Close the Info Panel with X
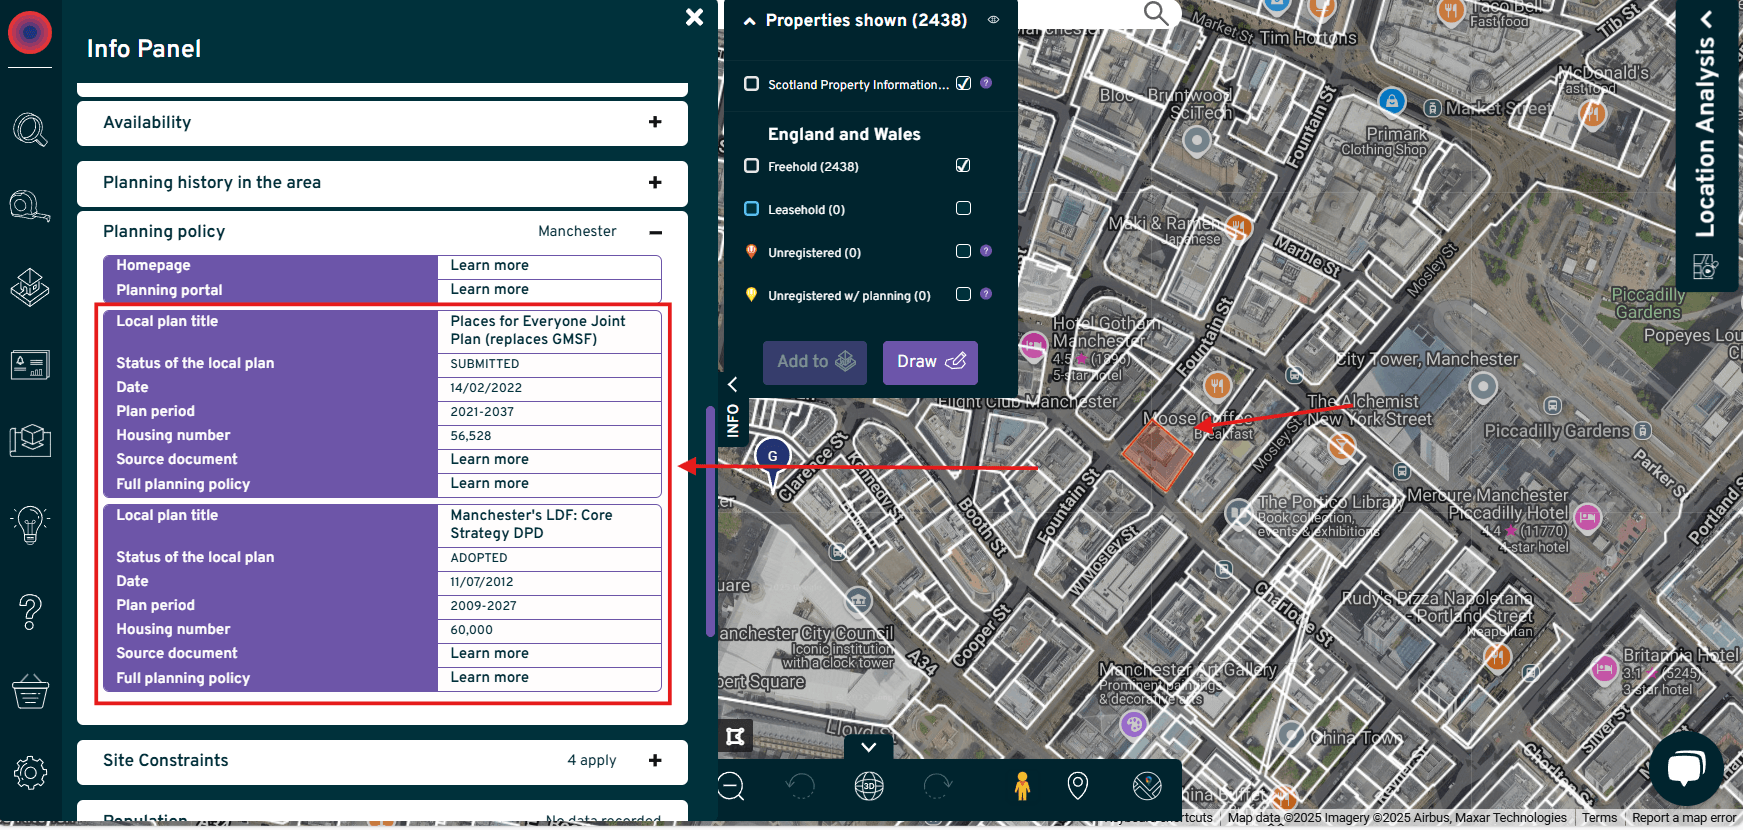Screen dimensions: 1743x830 694,17
